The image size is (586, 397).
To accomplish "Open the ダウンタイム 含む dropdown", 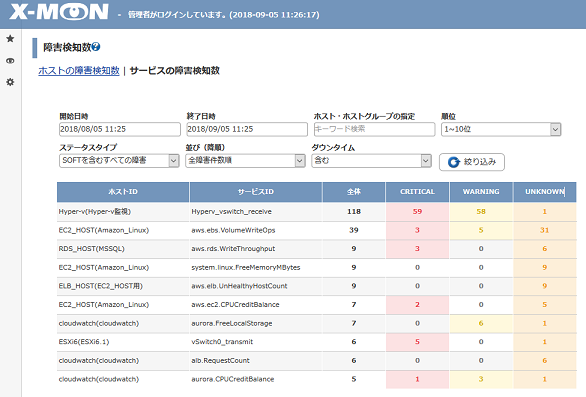I will 371,161.
